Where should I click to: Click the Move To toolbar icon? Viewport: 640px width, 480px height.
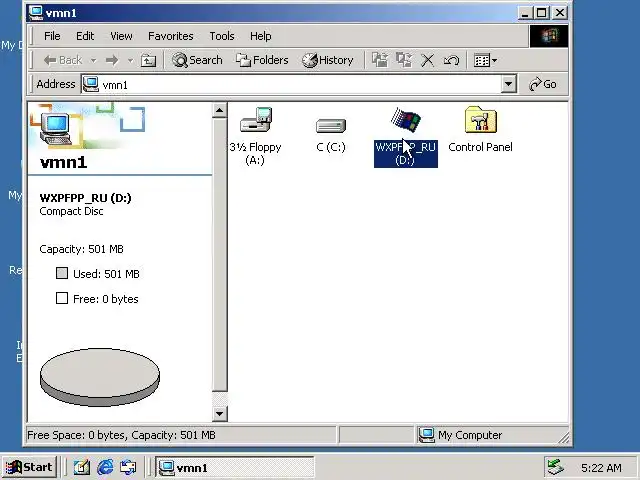click(x=380, y=60)
